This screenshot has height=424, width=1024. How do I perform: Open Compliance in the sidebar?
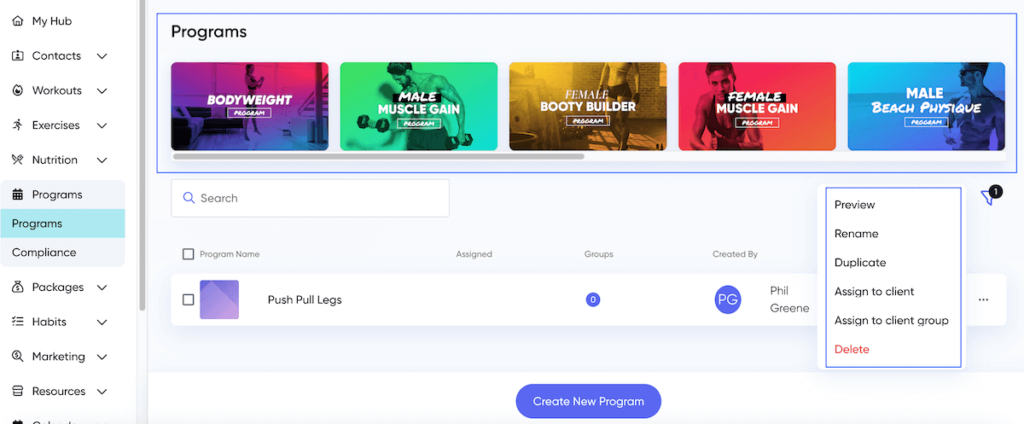pyautogui.click(x=44, y=253)
